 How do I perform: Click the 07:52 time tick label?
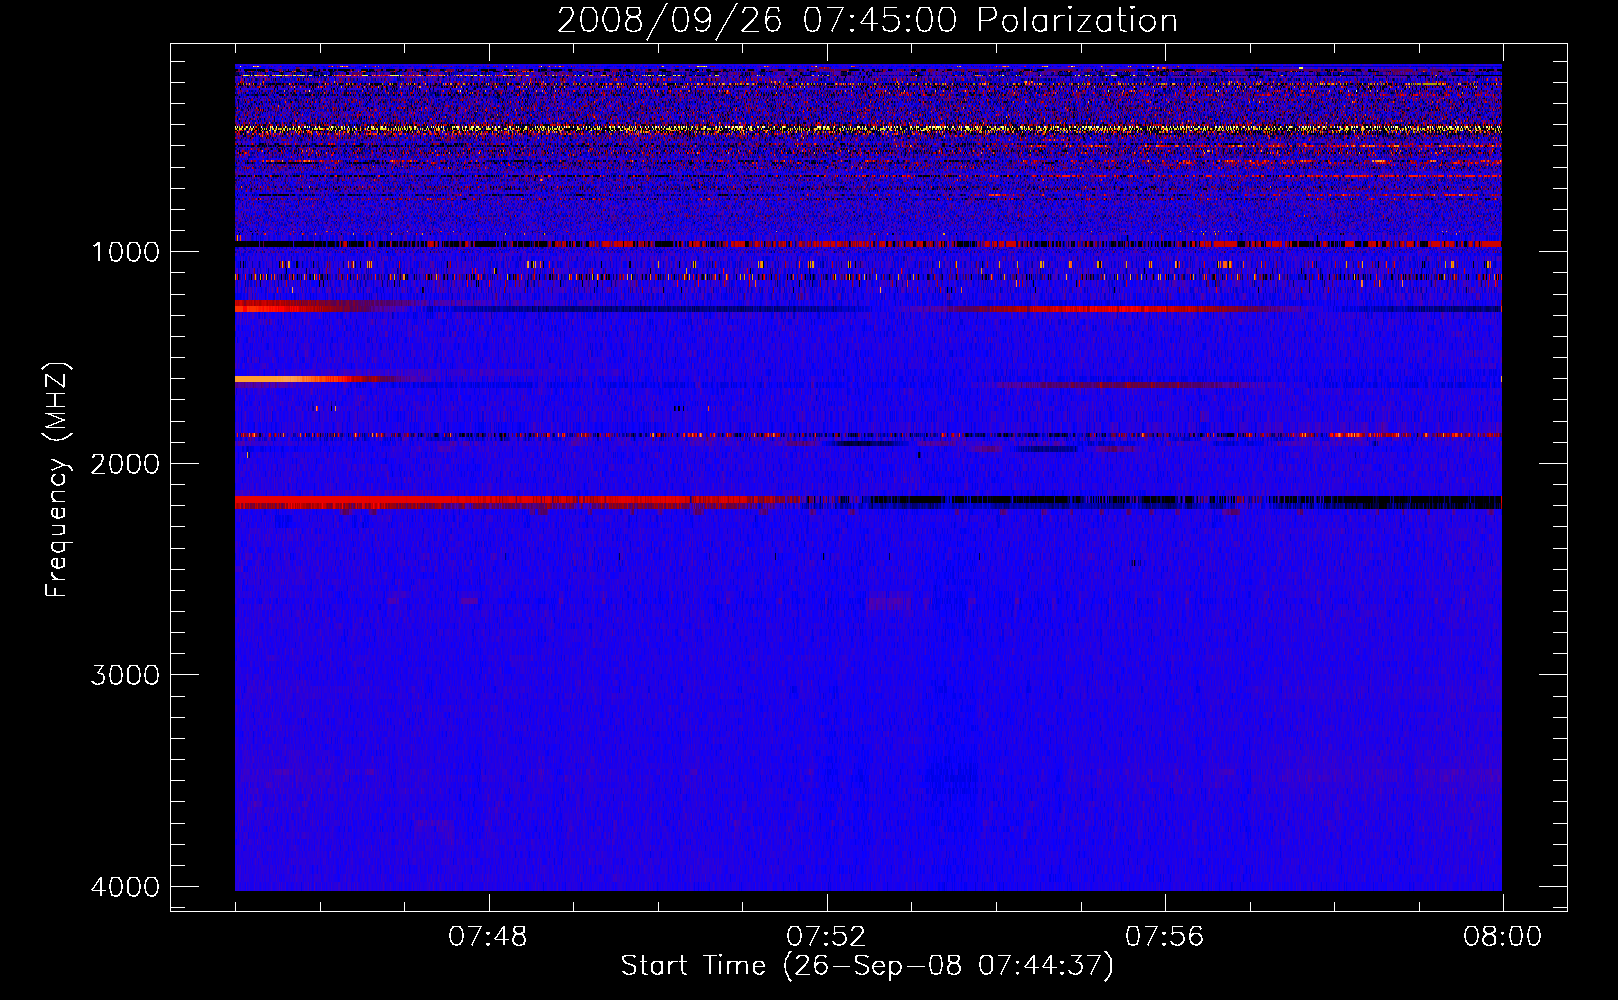click(x=826, y=937)
